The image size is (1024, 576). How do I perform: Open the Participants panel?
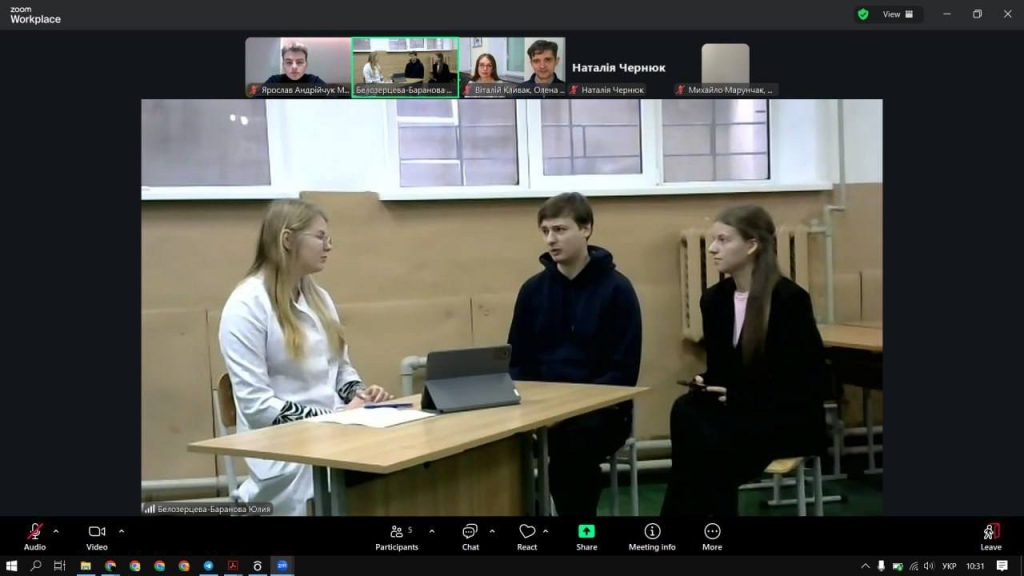coord(397,536)
